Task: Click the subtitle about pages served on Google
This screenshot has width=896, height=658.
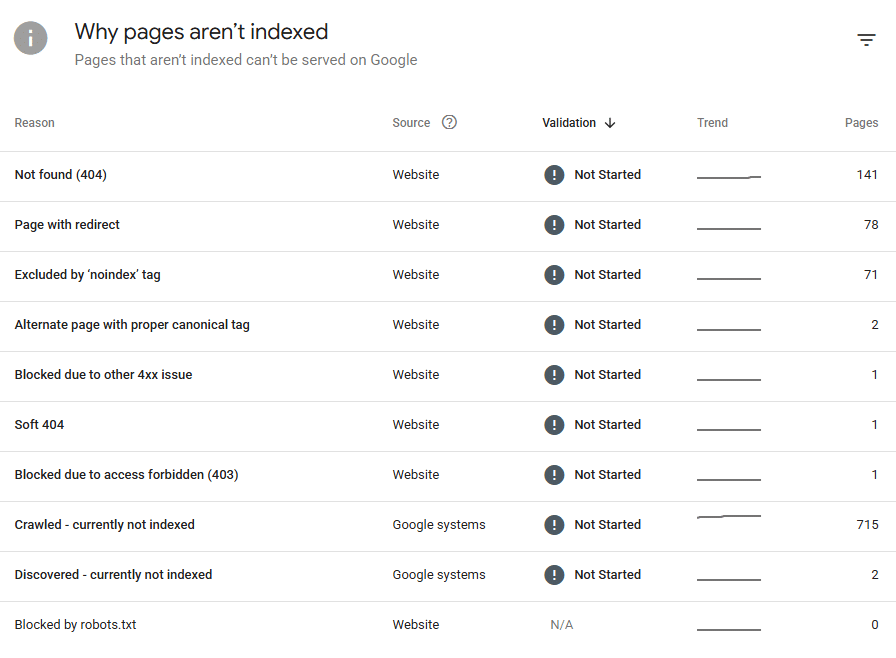Action: click(x=246, y=60)
